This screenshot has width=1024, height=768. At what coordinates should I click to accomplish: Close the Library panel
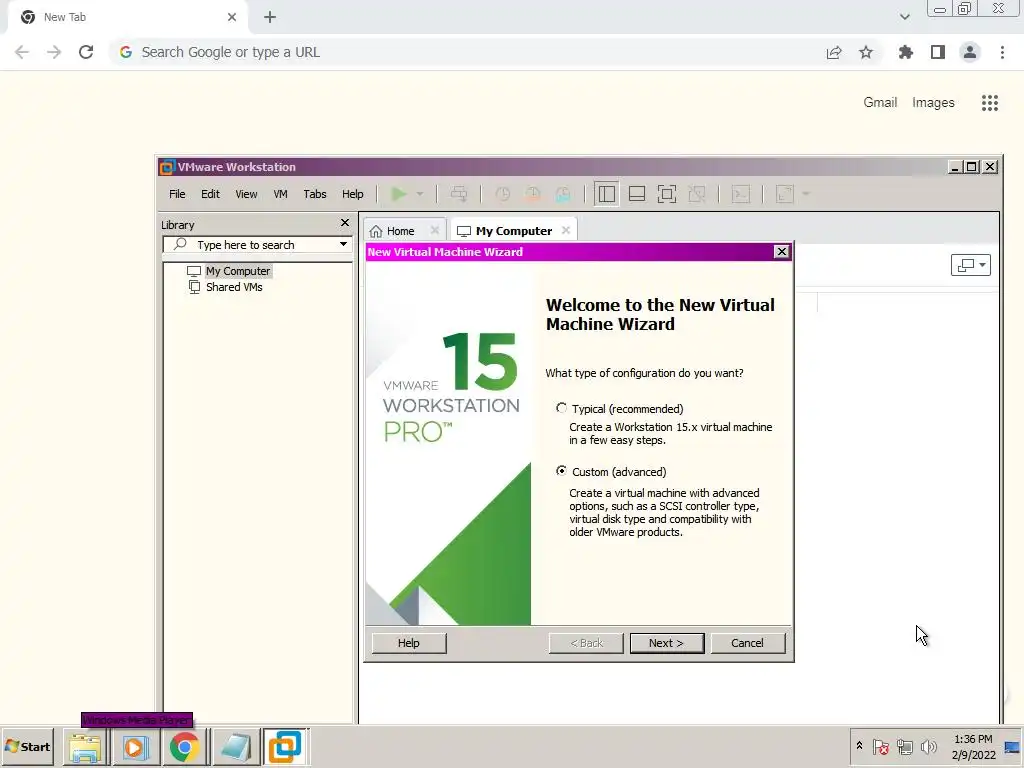[345, 223]
